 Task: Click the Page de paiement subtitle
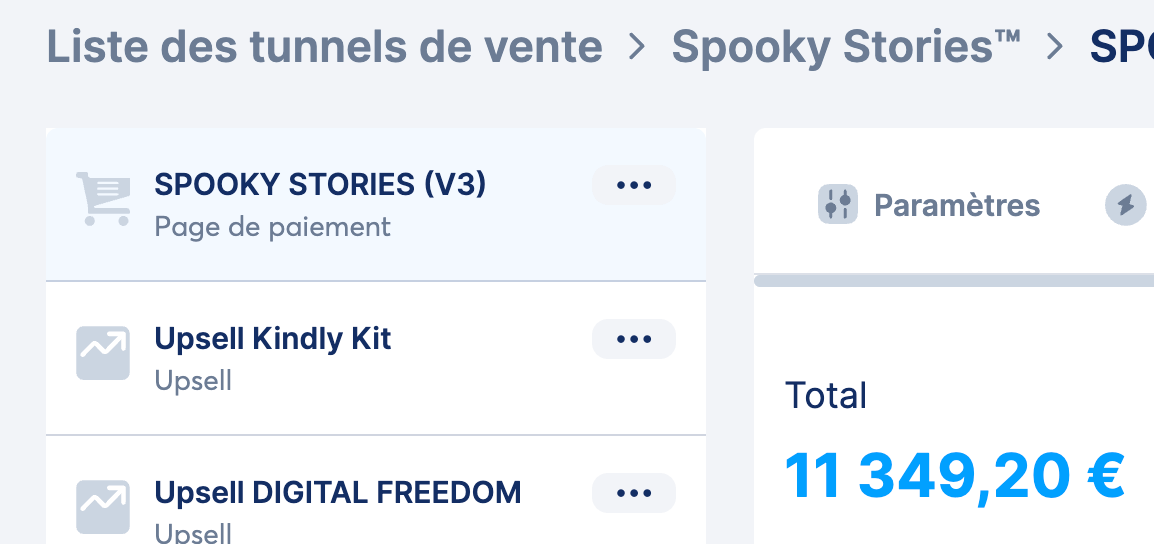tap(272, 227)
